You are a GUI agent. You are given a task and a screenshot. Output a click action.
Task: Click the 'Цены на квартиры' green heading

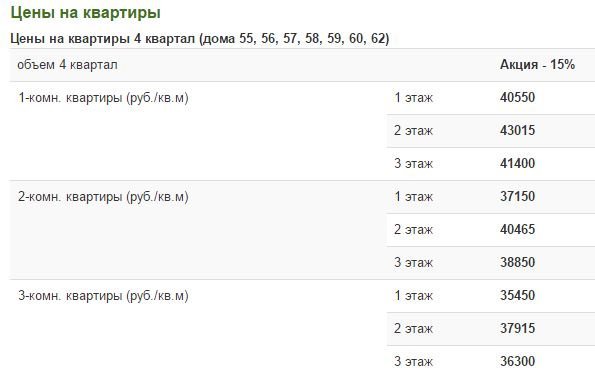pos(85,13)
